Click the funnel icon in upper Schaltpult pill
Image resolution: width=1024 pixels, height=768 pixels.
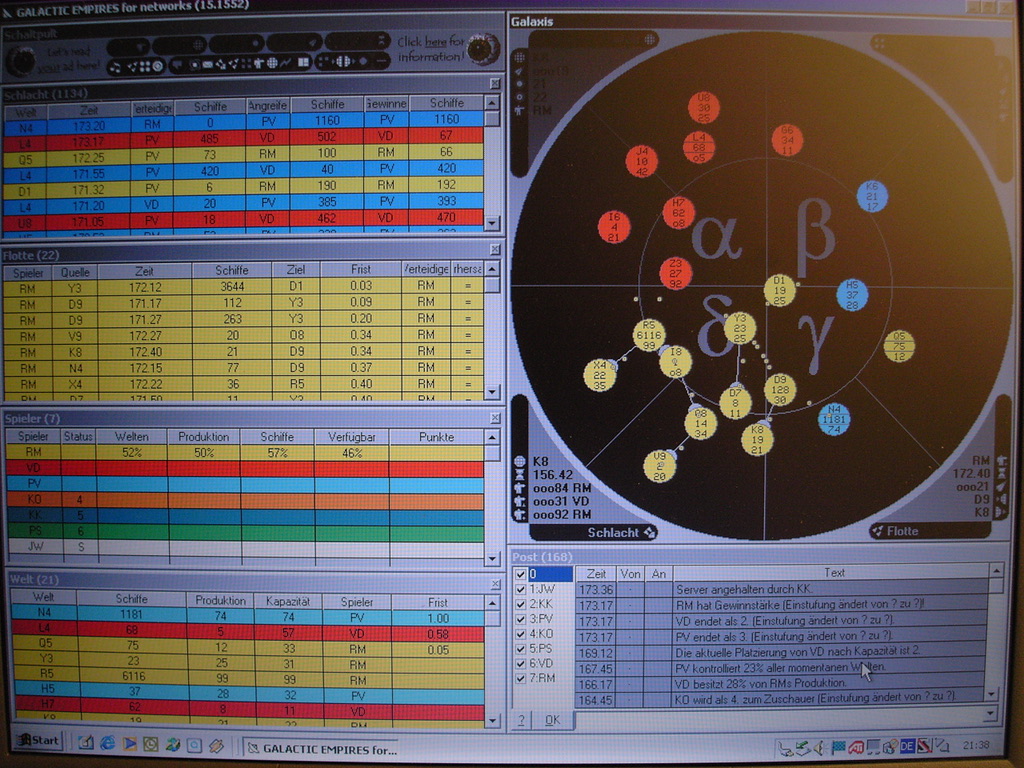pyautogui.click(x=140, y=46)
